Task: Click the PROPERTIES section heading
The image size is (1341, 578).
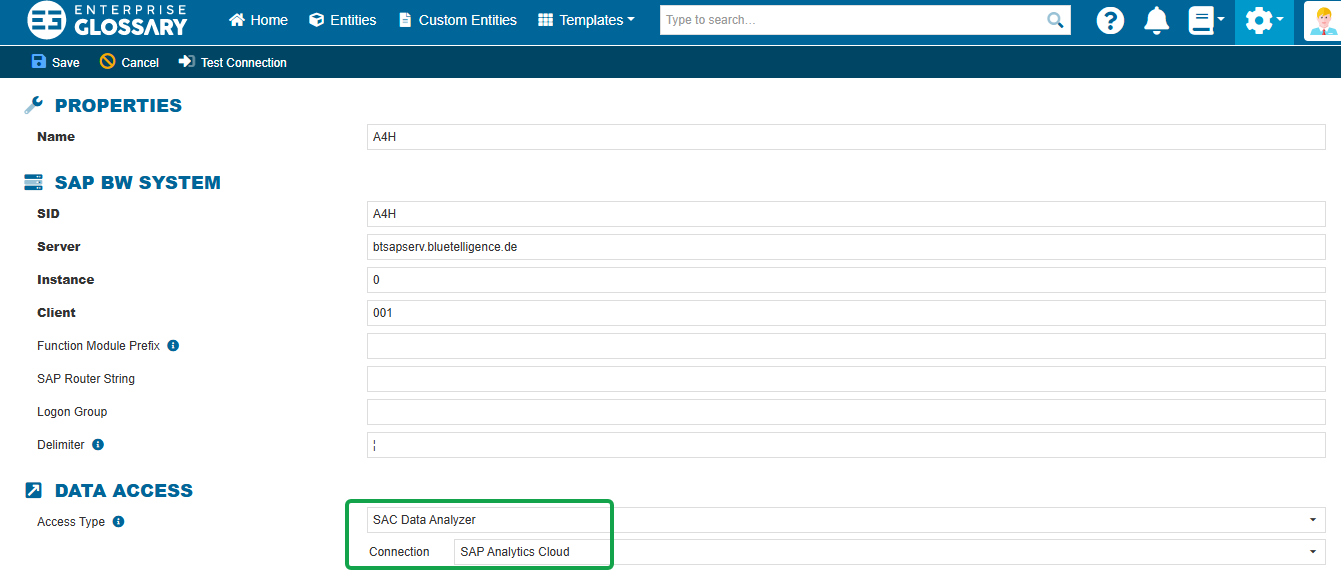Action: (x=118, y=105)
